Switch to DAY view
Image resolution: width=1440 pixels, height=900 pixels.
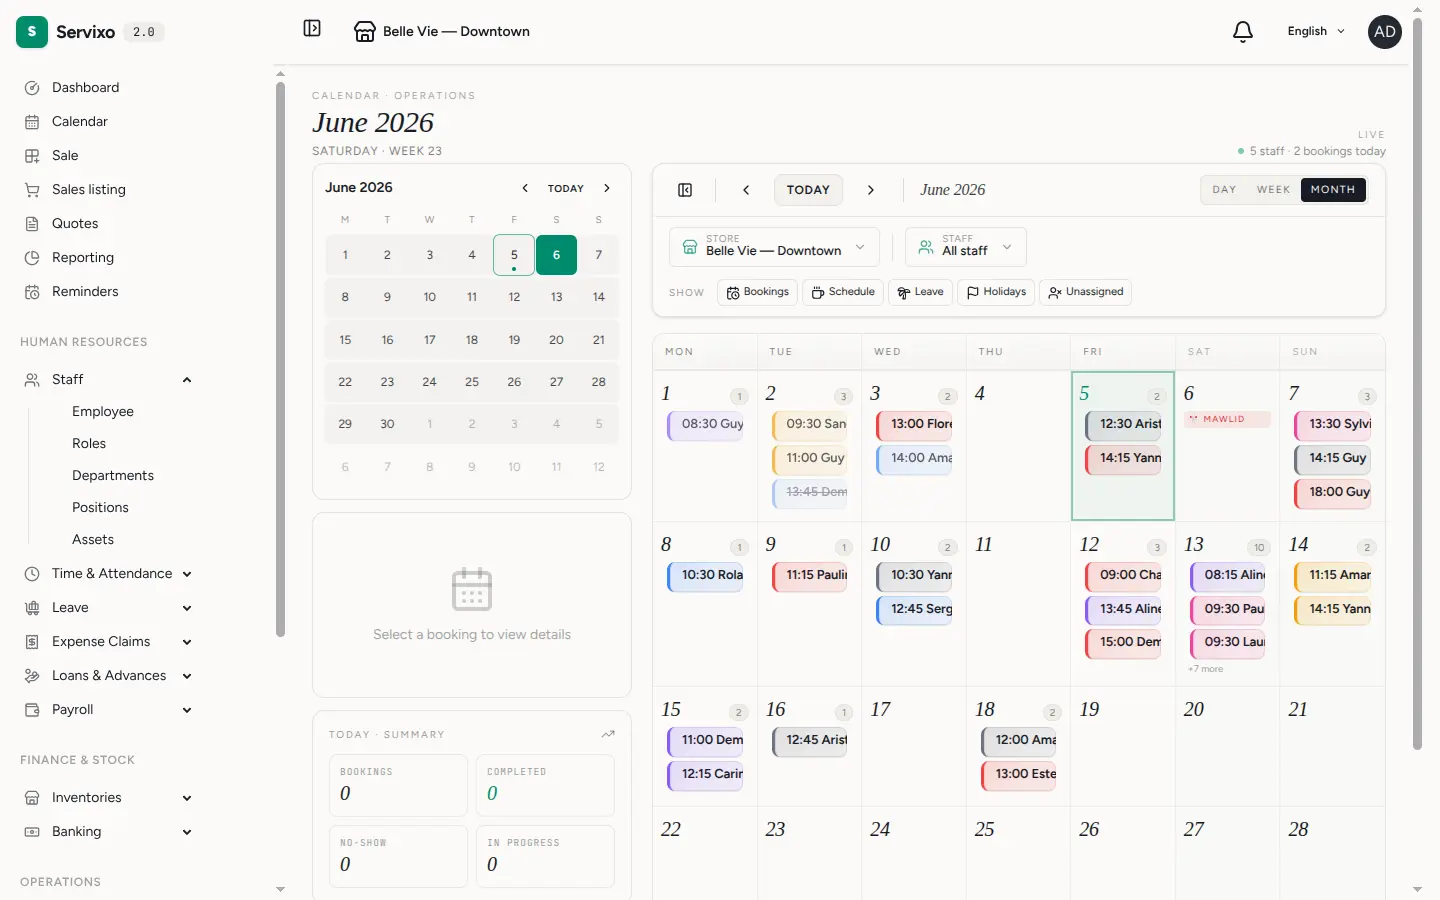[x=1224, y=190]
